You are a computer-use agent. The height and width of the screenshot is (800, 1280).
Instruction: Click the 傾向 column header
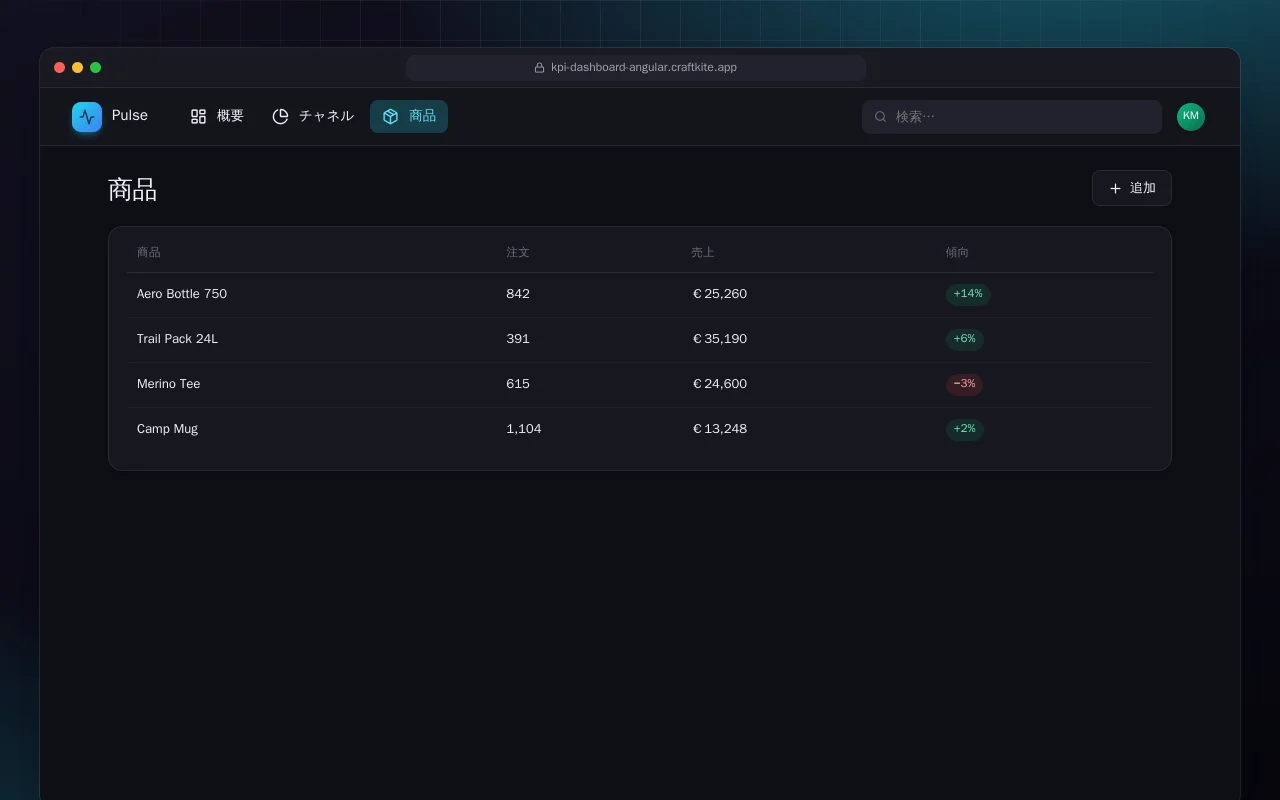(x=957, y=252)
